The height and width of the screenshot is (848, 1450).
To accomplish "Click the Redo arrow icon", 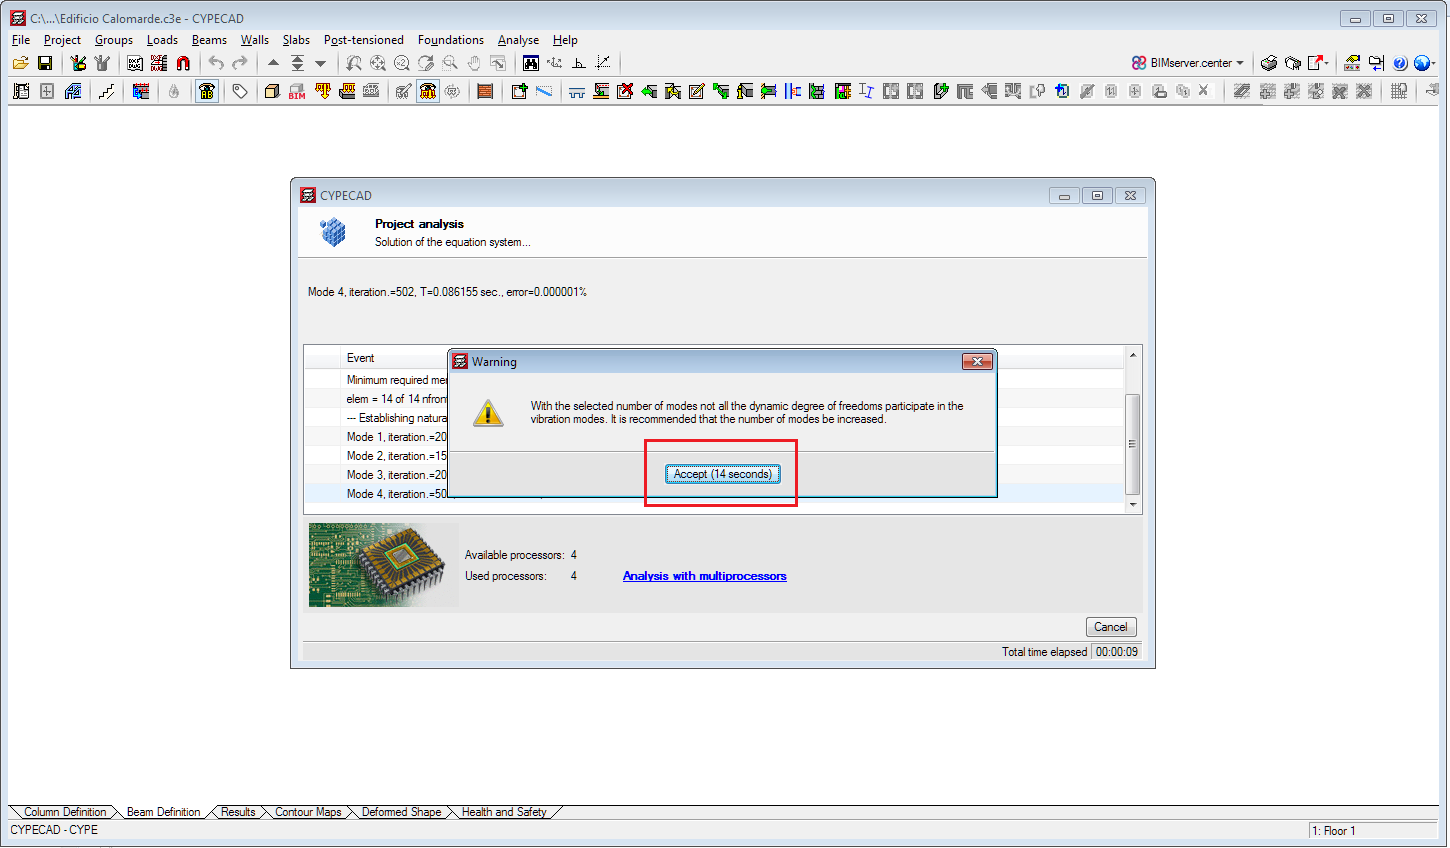I will [237, 62].
